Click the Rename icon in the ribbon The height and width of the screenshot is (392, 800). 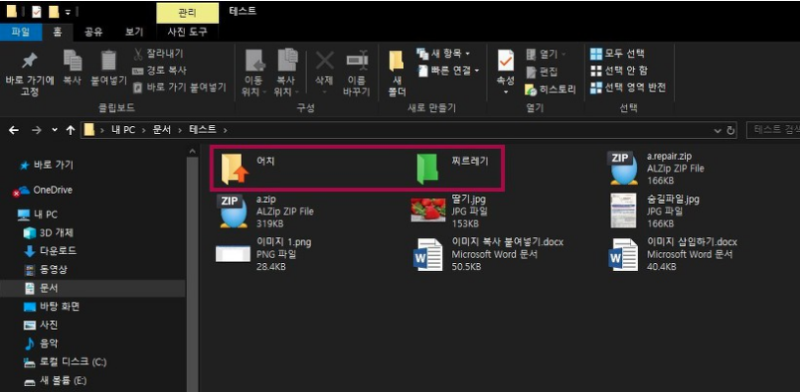click(357, 60)
